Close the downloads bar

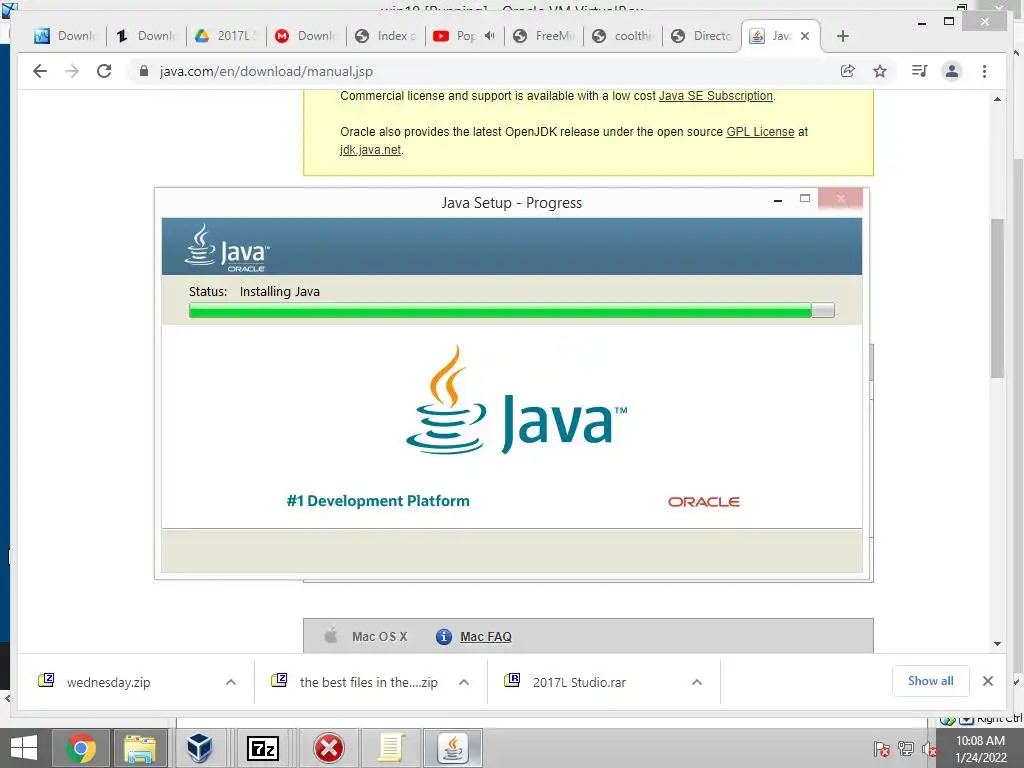pyautogui.click(x=988, y=681)
